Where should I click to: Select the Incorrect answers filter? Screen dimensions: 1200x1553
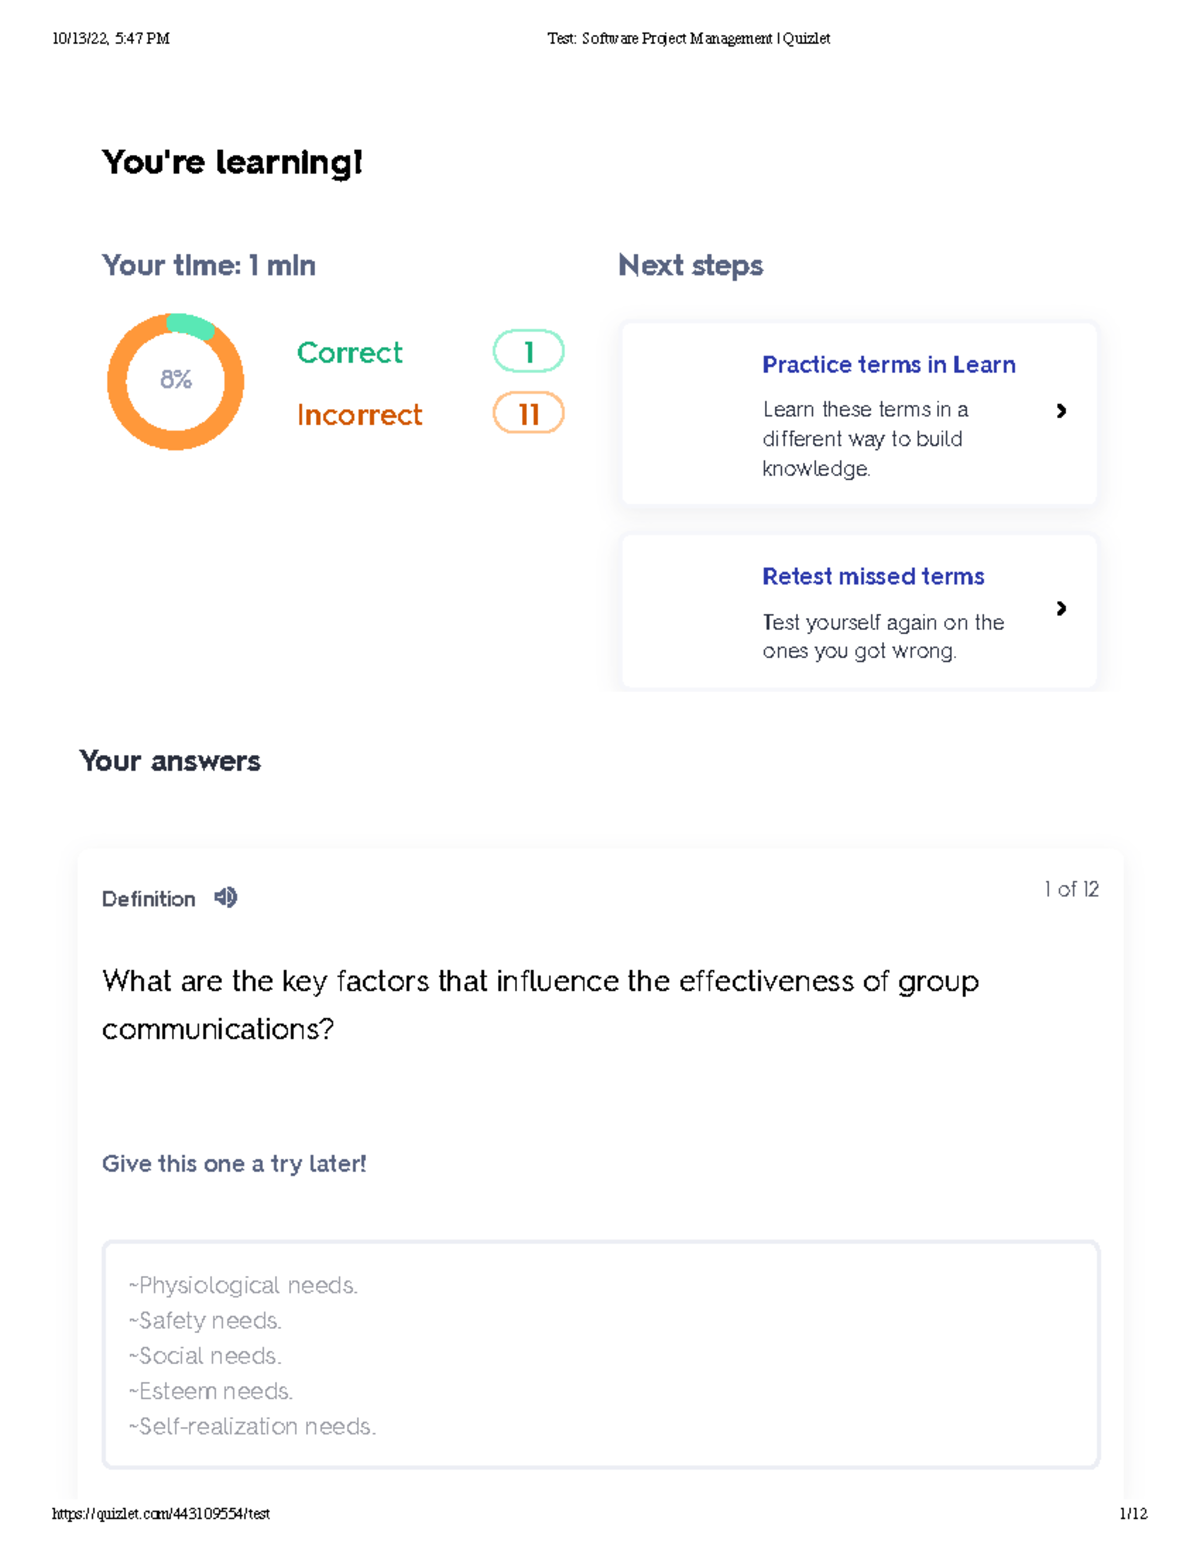coord(359,414)
